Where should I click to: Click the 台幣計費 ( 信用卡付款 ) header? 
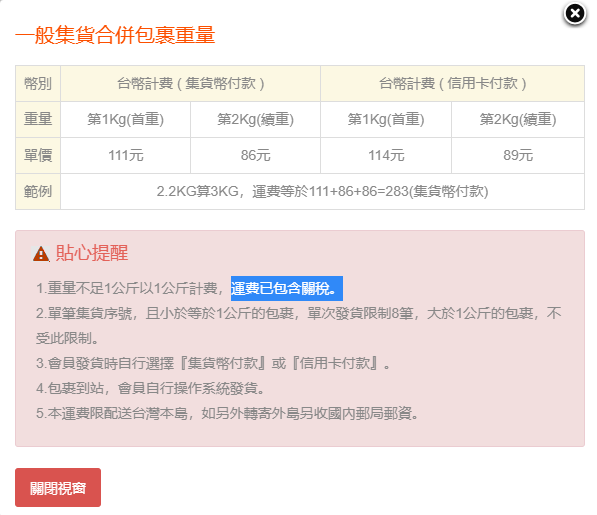(452, 83)
